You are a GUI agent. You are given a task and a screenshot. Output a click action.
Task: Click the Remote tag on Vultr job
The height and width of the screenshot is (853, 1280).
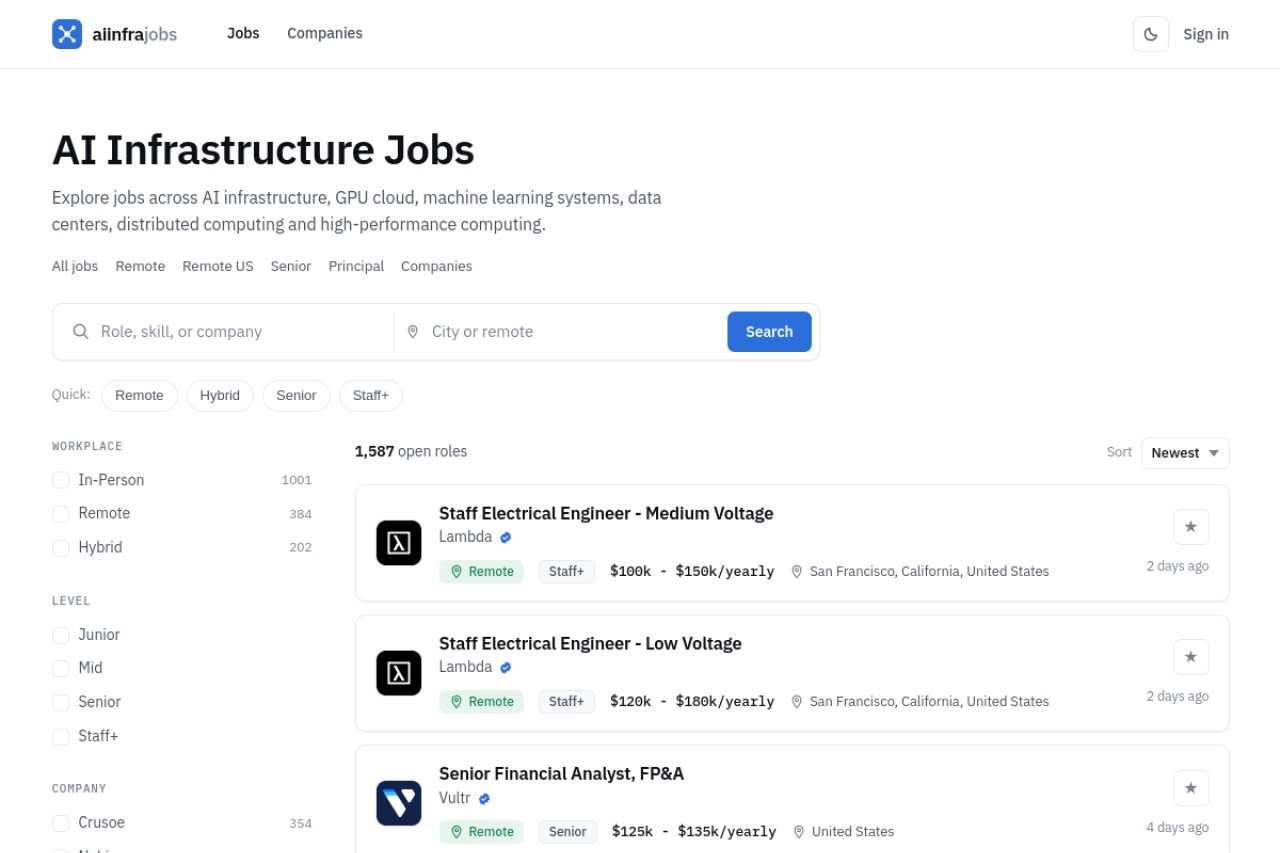(481, 832)
